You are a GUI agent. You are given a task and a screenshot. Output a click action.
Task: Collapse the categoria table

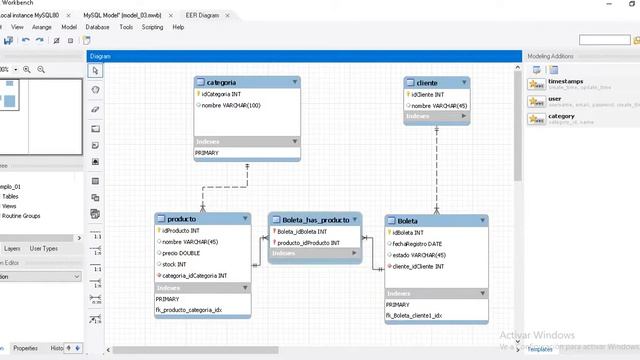(295, 82)
